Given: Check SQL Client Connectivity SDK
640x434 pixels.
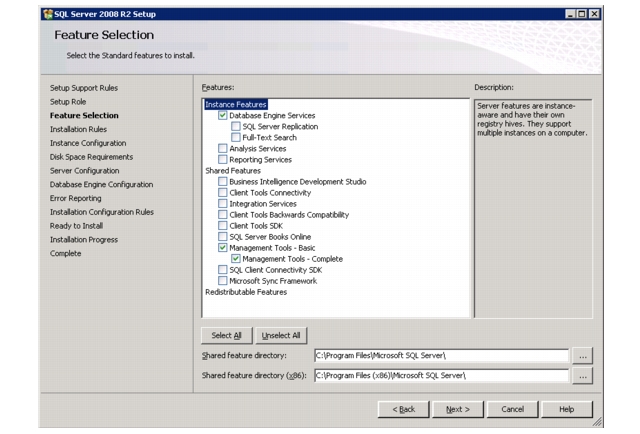Looking at the screenshot, I should coord(222,270).
